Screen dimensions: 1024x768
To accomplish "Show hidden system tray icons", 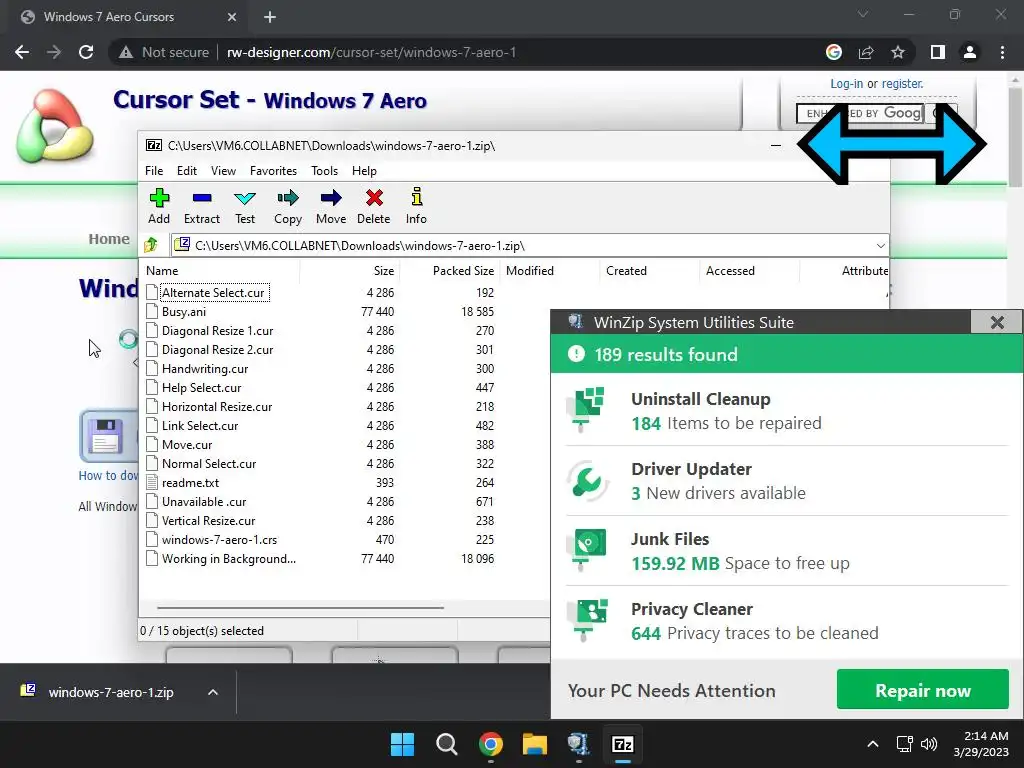I will pyautogui.click(x=872, y=744).
